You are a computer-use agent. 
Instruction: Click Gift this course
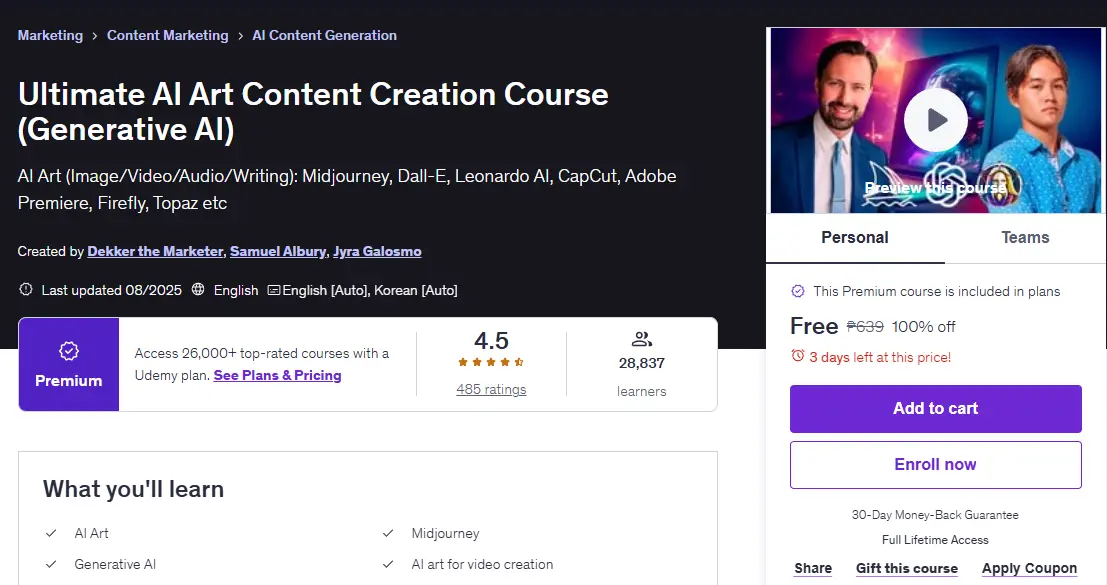point(906,568)
